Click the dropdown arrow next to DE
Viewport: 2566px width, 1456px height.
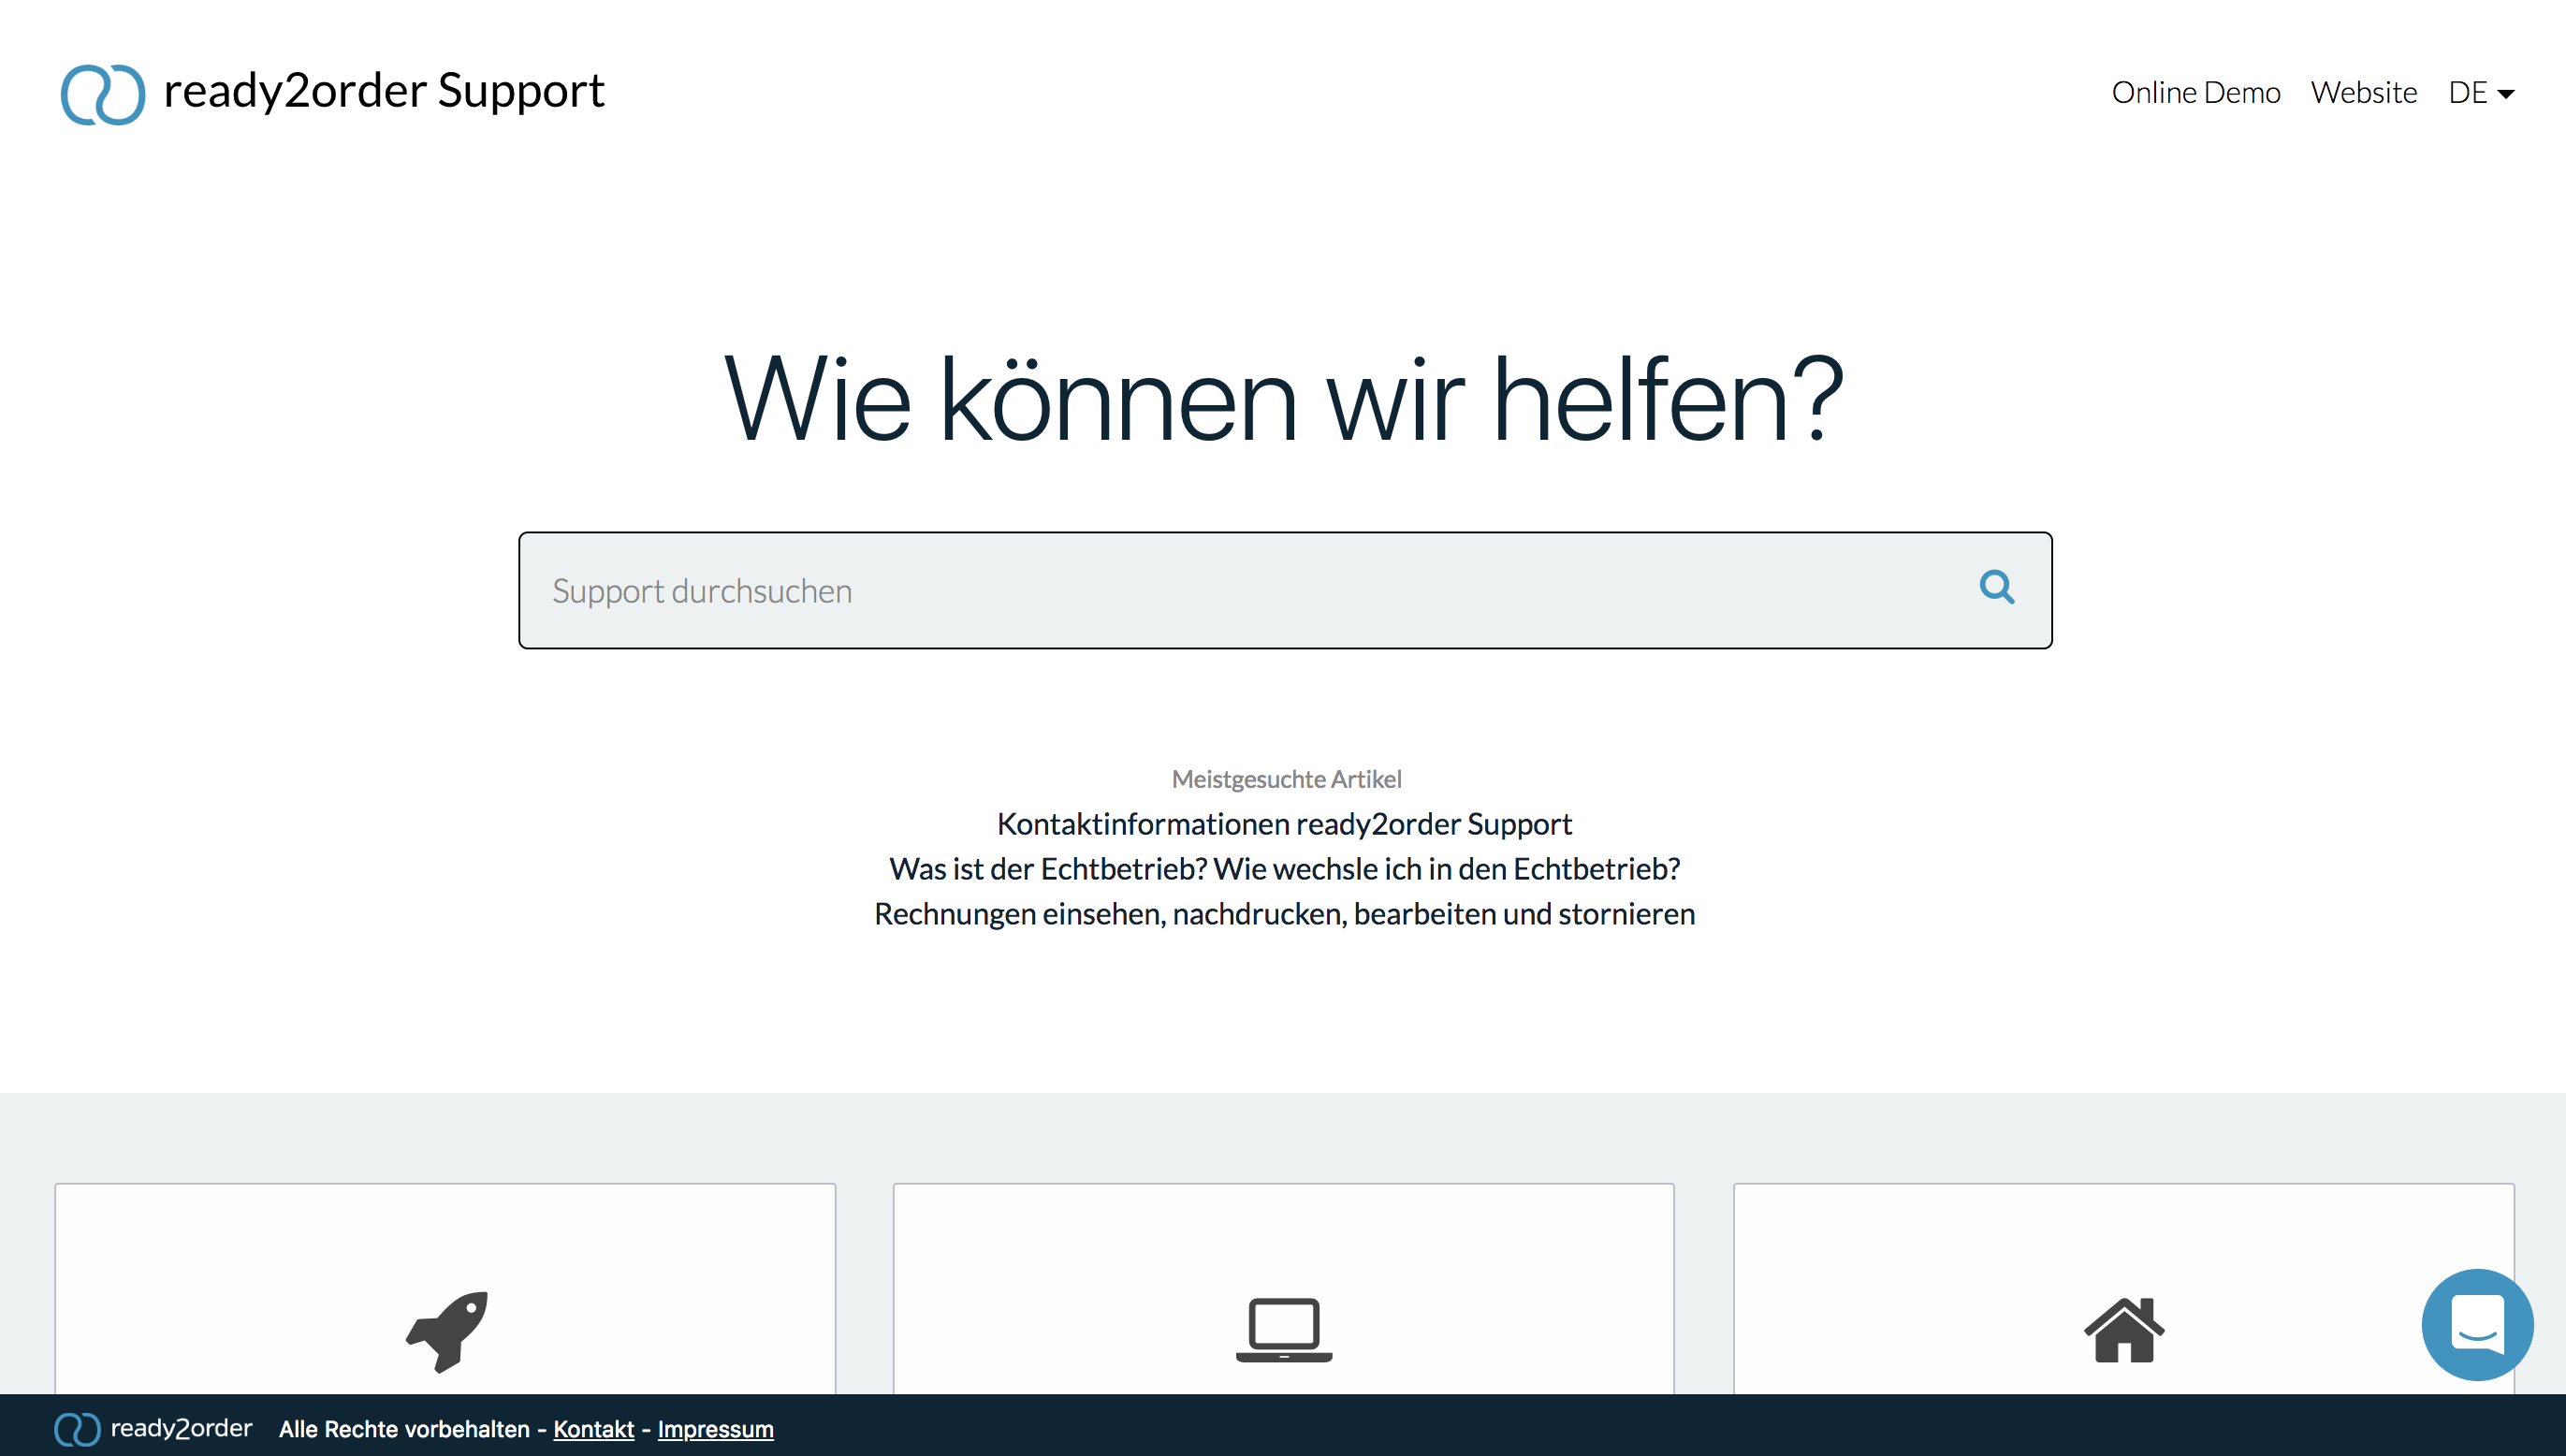[2506, 94]
